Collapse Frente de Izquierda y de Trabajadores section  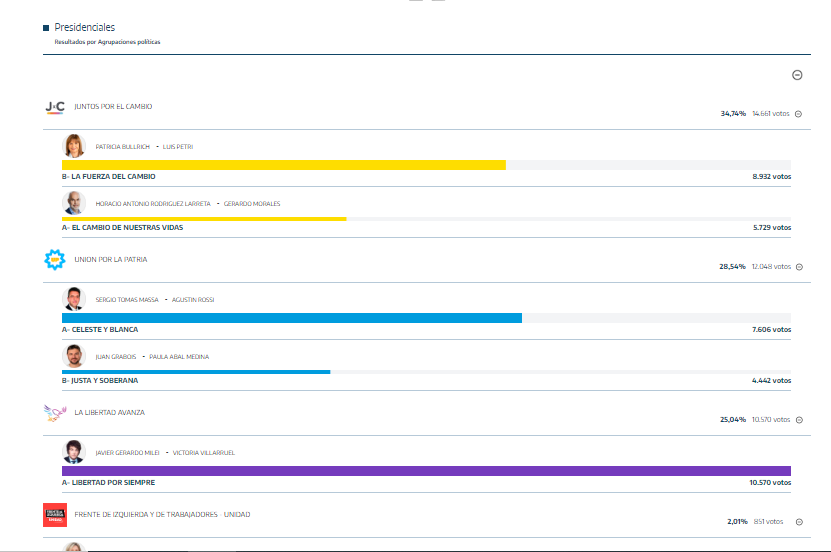(798, 522)
